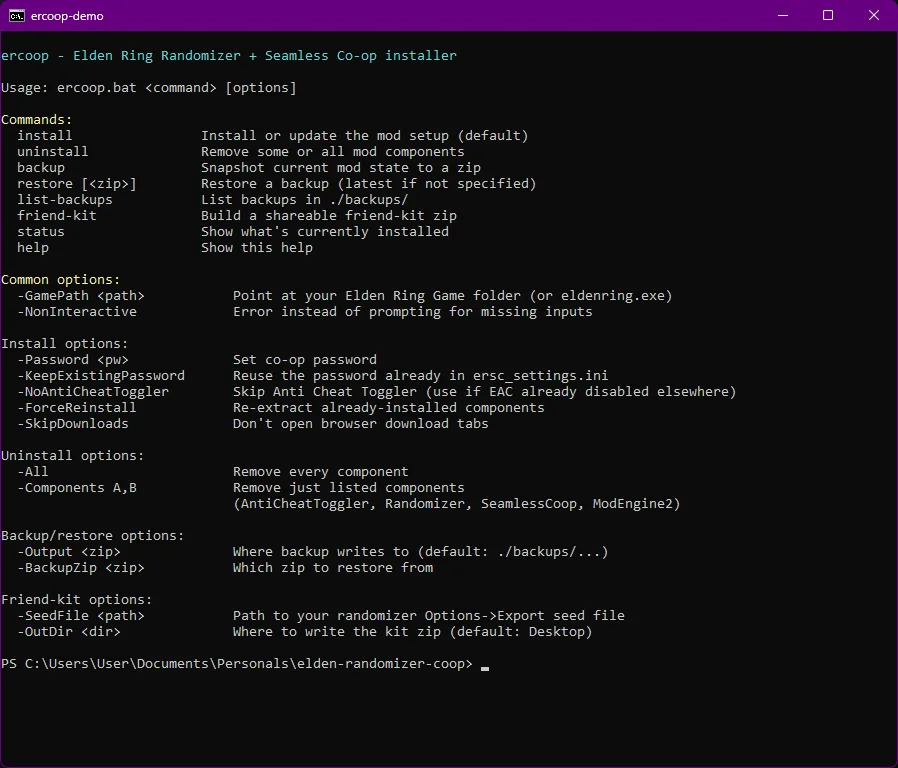Click the 'Common options:' heading

click(61, 280)
